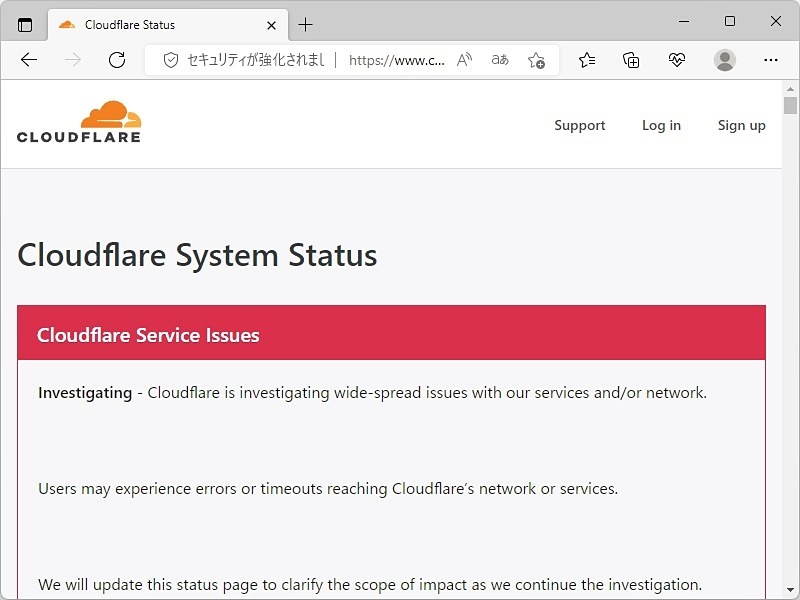Add this page to favorites
800x600 pixels.
pyautogui.click(x=536, y=60)
